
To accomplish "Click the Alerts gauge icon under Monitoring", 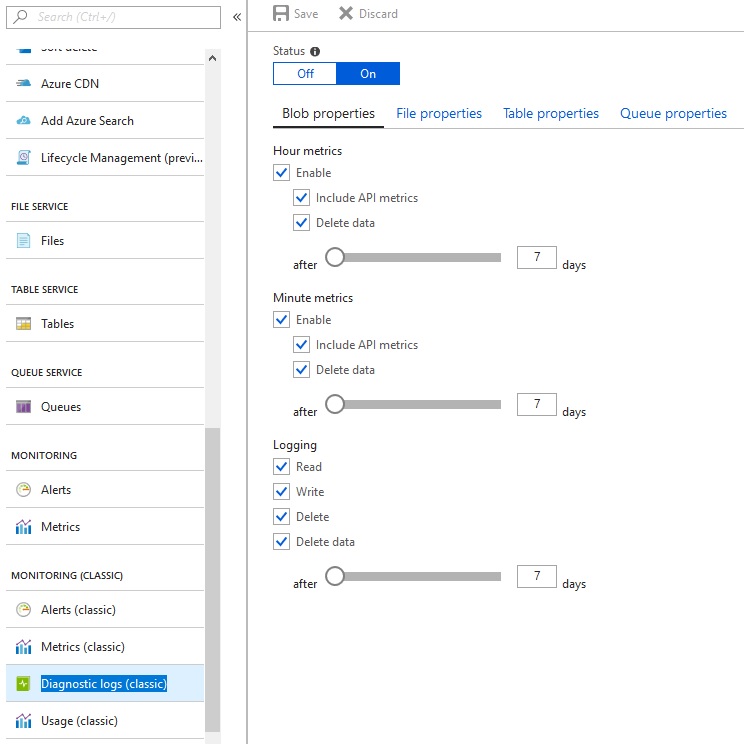I will point(23,489).
